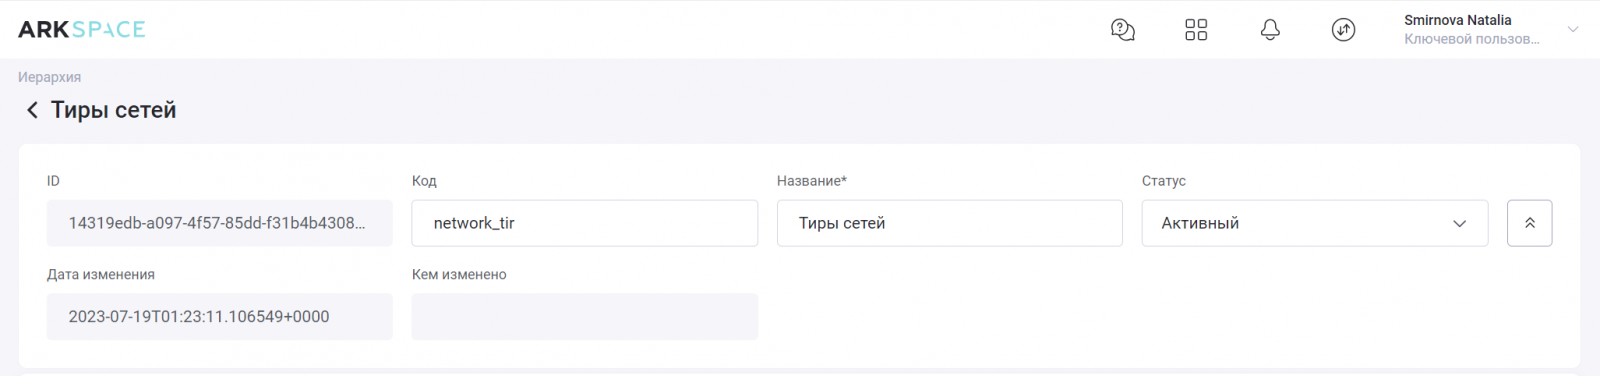Click the Тиры сетей page heading
1600x376 pixels.
[x=114, y=110]
